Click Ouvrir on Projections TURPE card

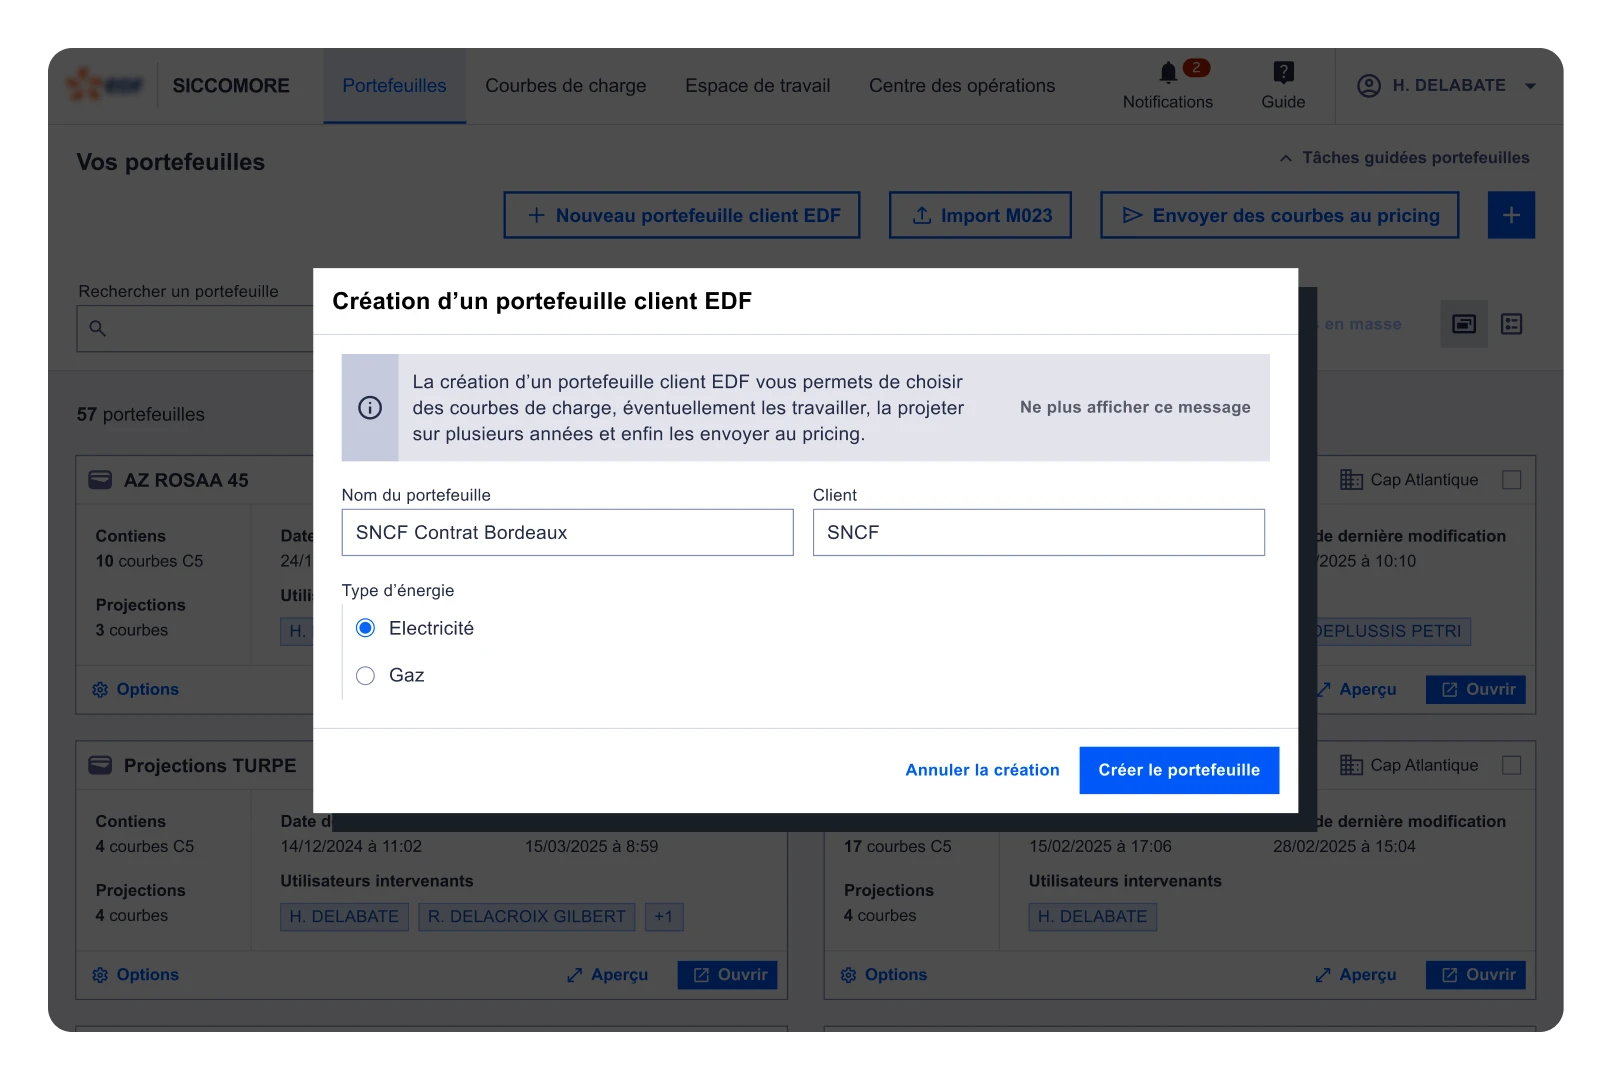[x=727, y=975]
